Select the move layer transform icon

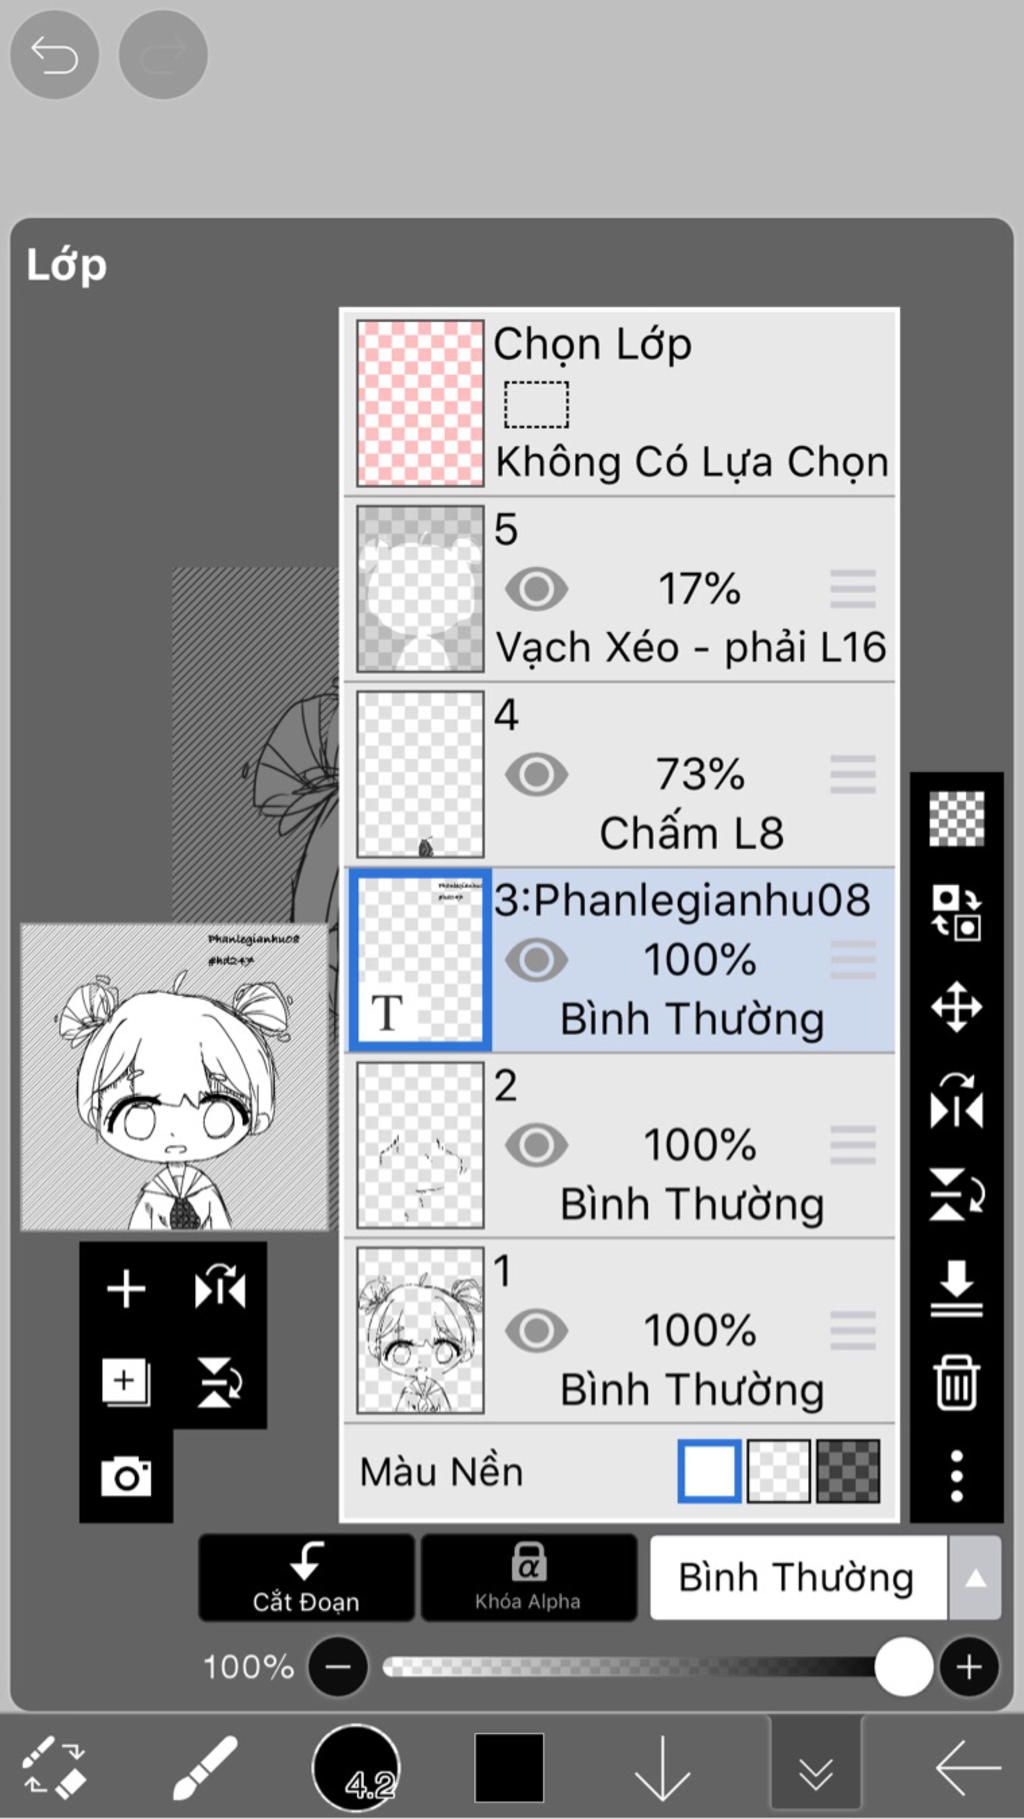956,1006
